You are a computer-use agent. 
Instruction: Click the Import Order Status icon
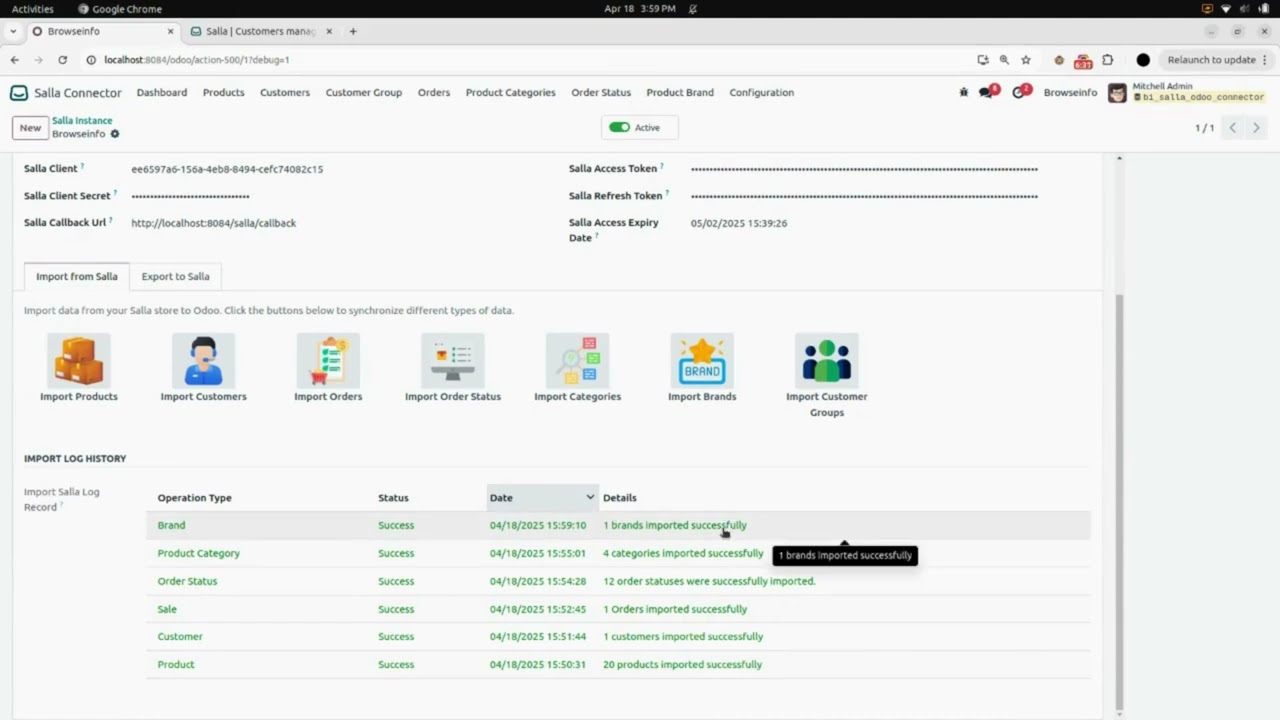(x=453, y=360)
